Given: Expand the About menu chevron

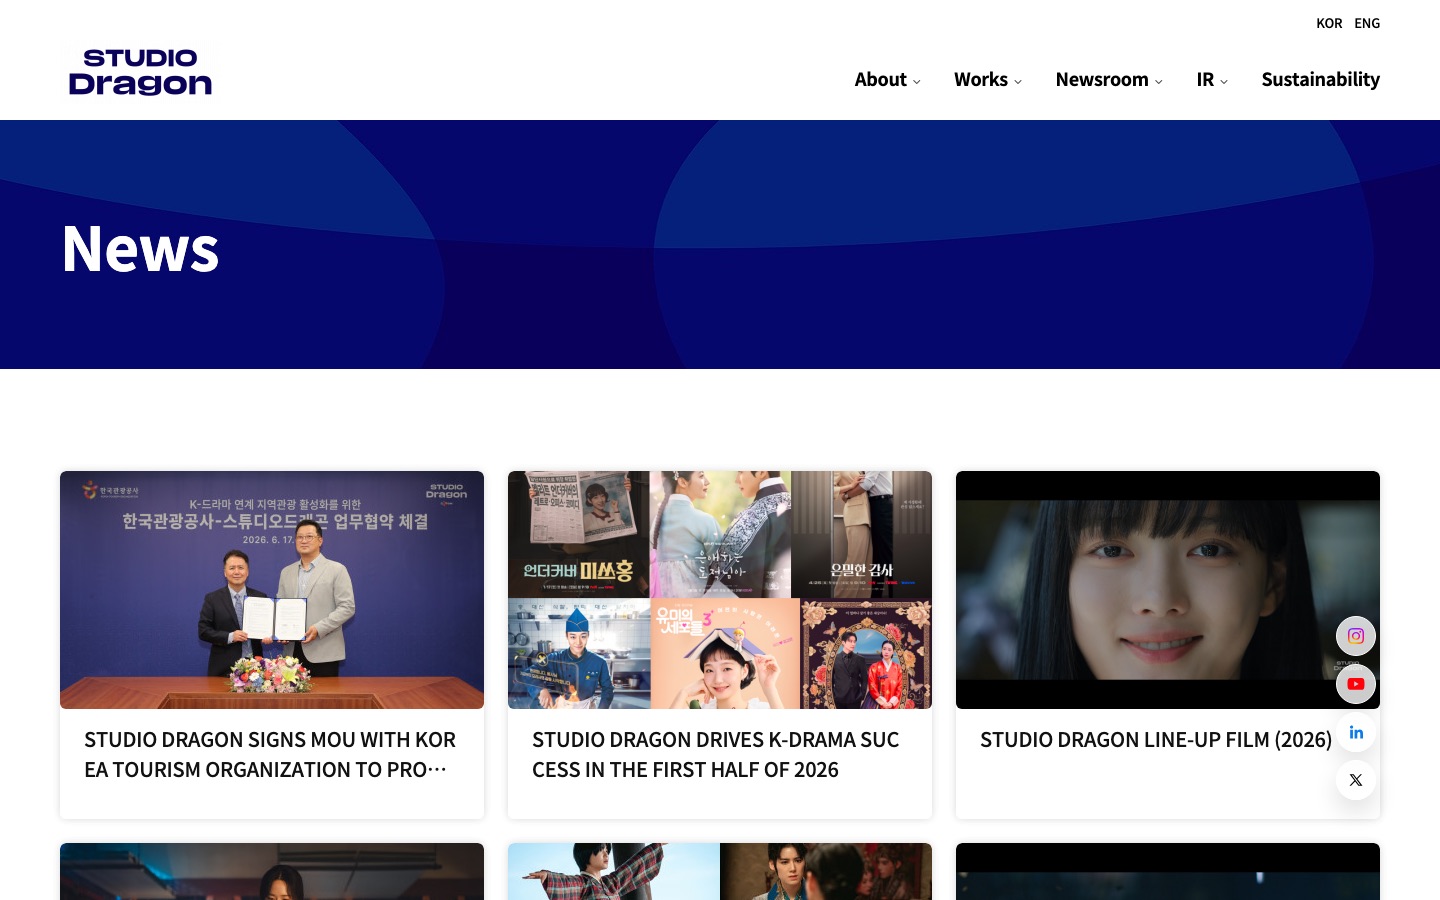Looking at the screenshot, I should (x=917, y=82).
